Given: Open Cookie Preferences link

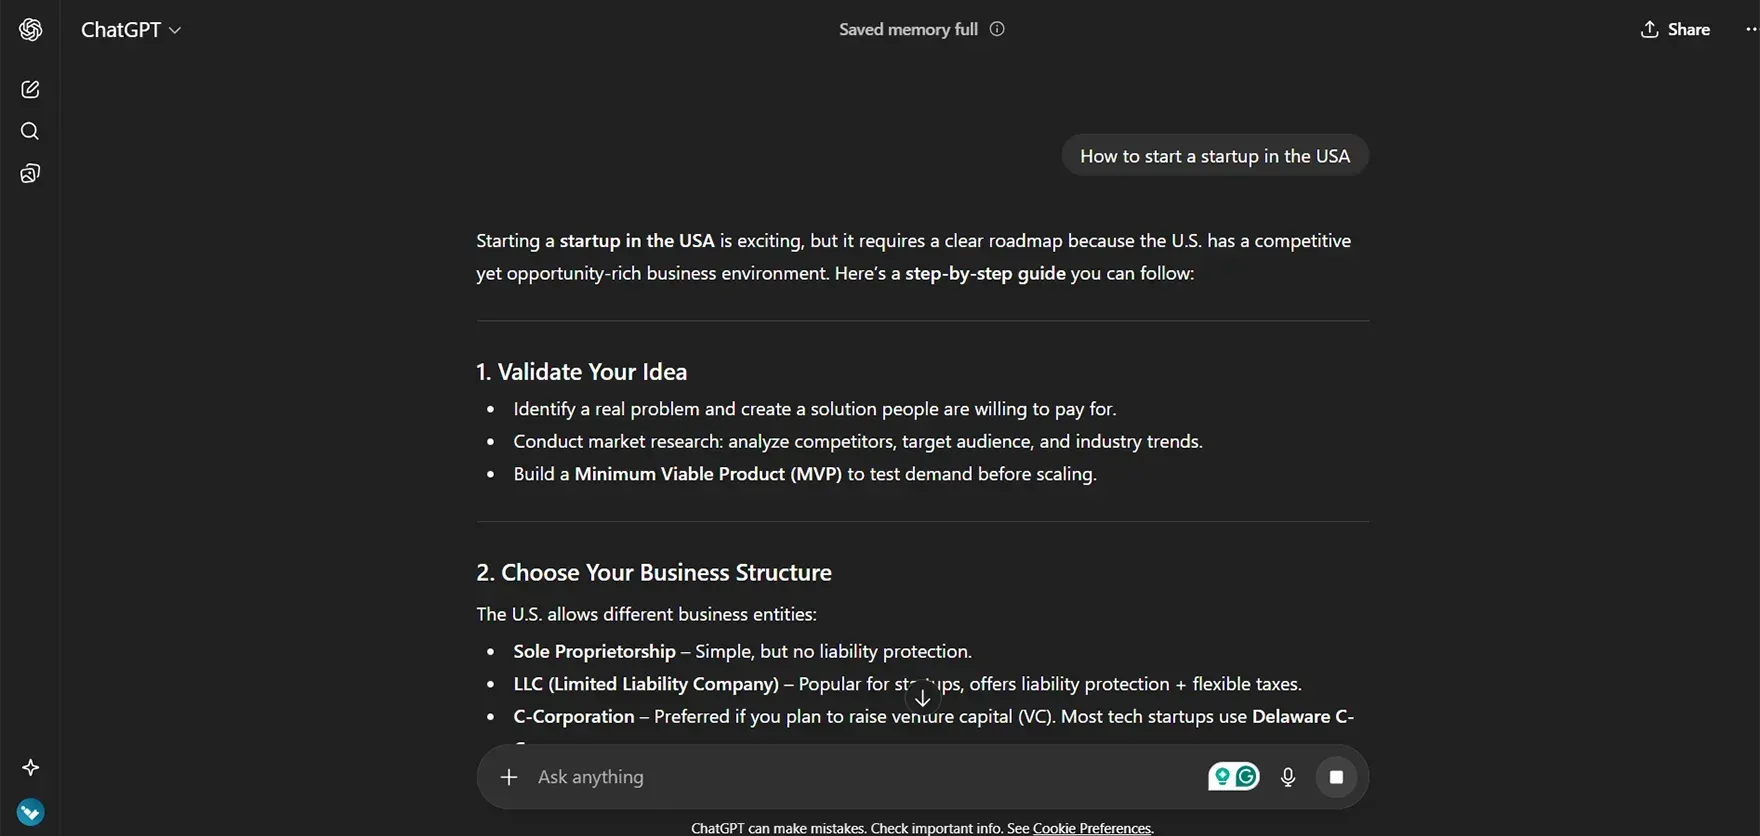Looking at the screenshot, I should coord(1091,828).
